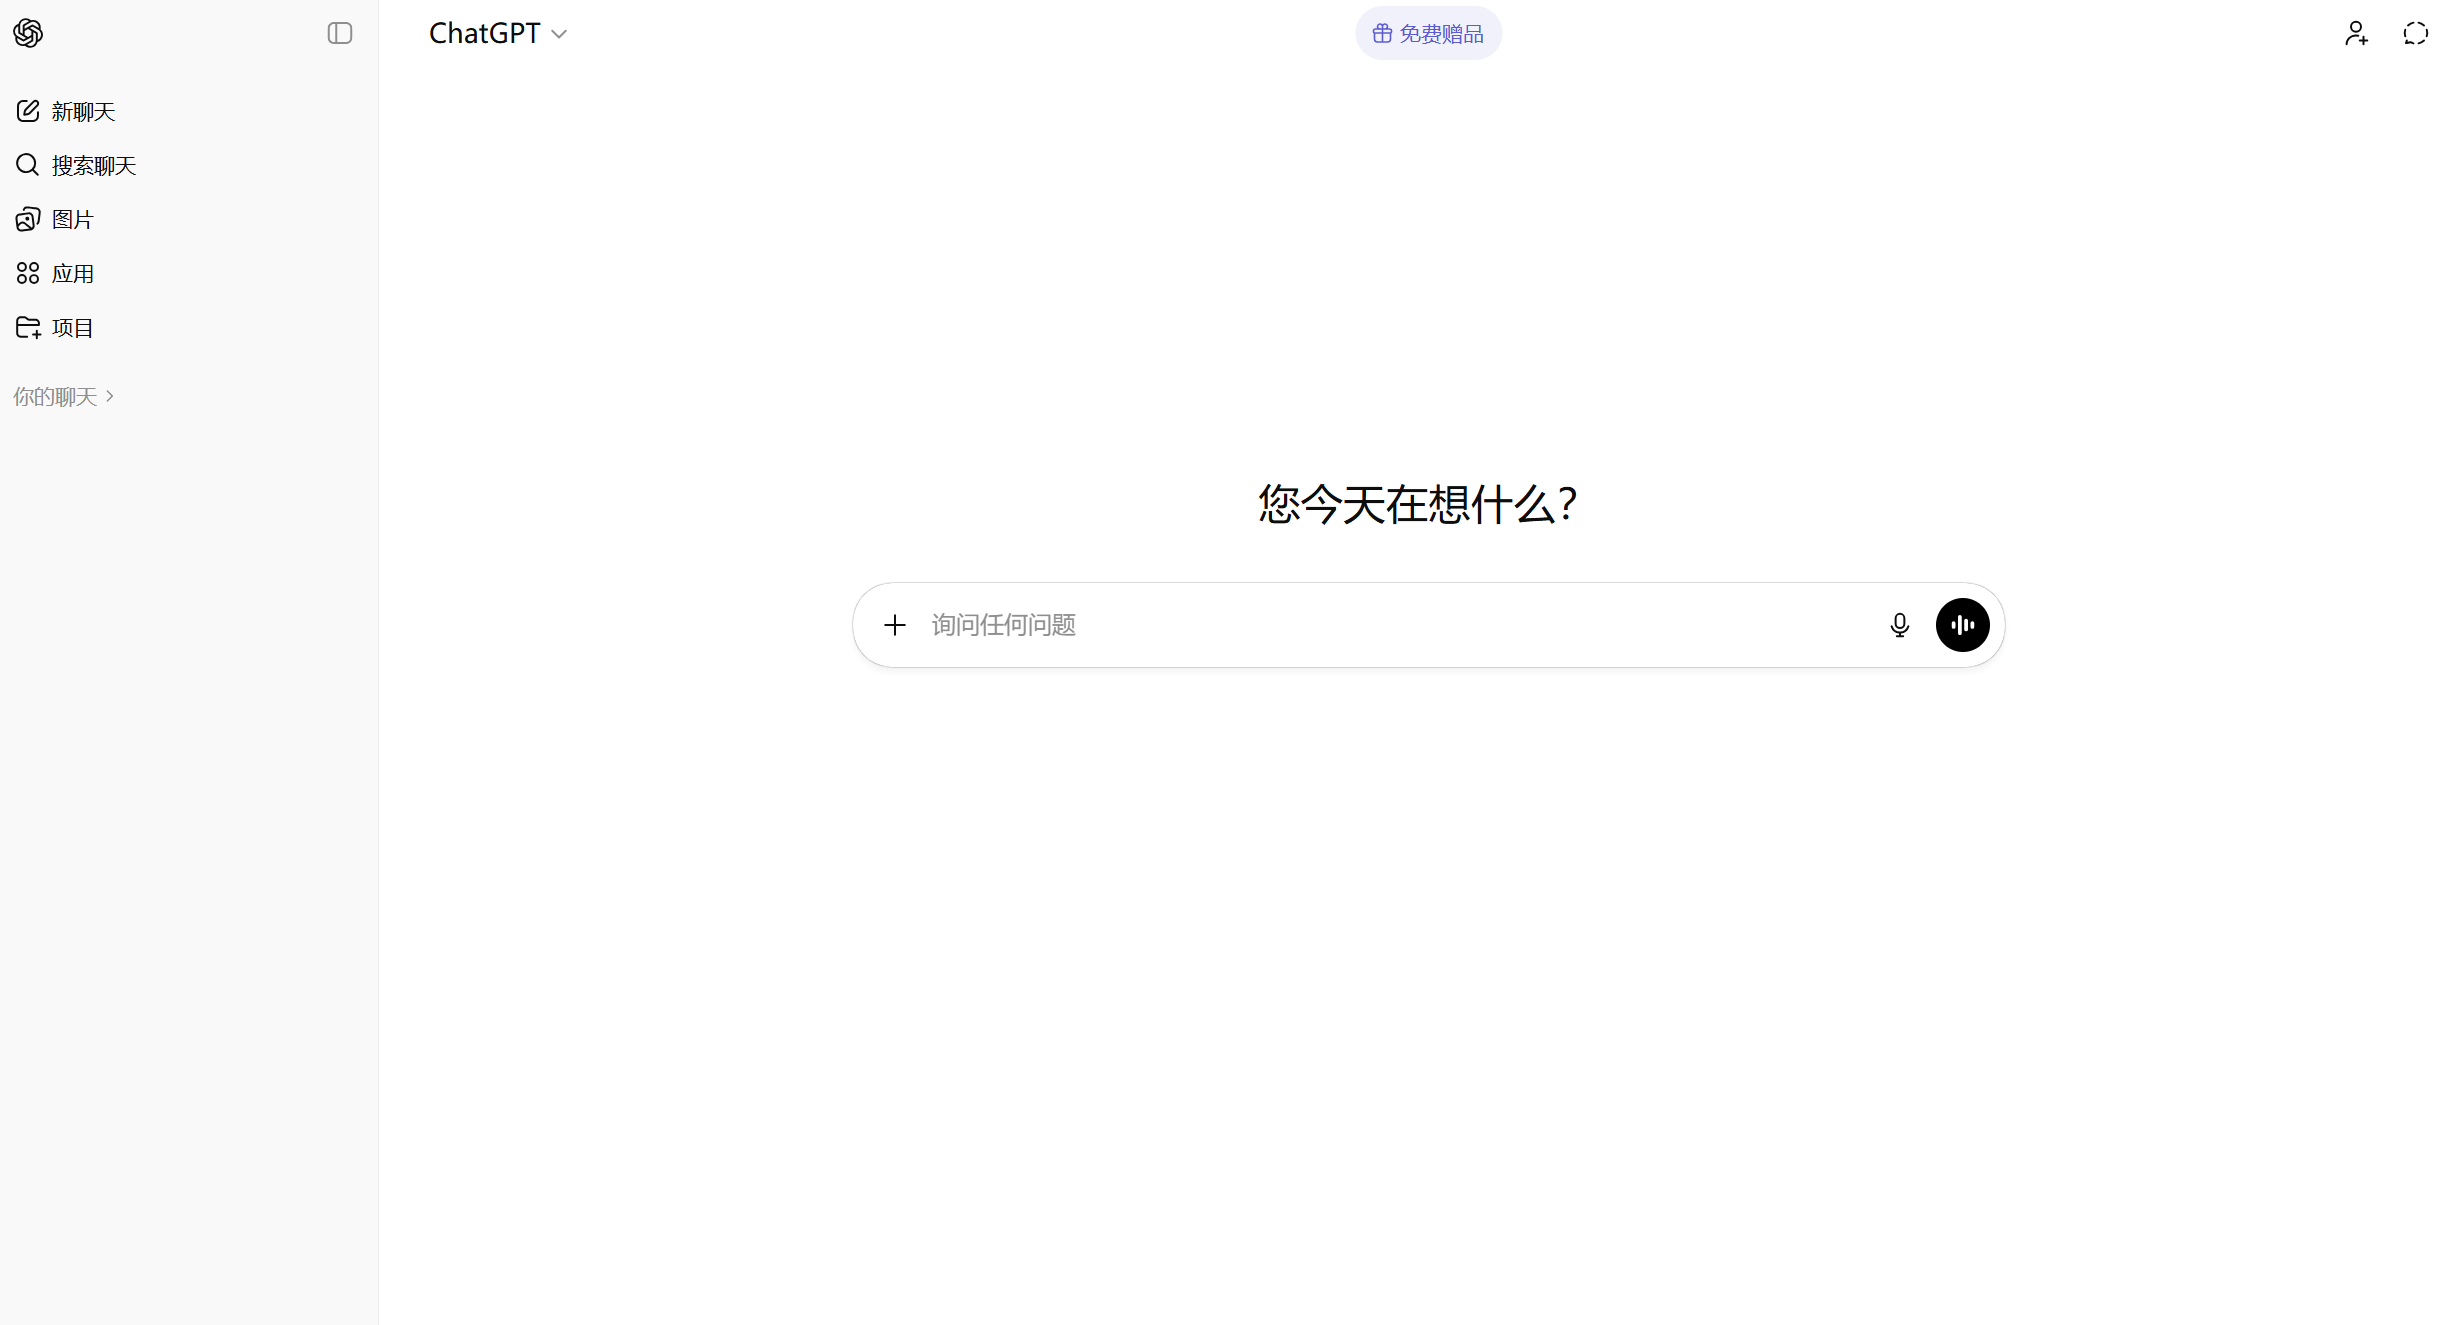Open 搜索聊天 search
This screenshot has height=1325, width=2462.
[x=93, y=165]
